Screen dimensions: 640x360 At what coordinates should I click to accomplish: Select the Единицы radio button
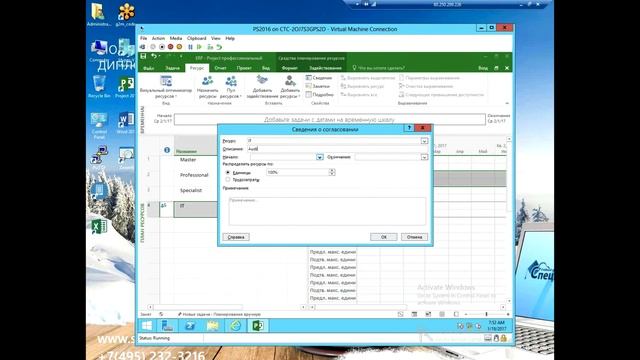pyautogui.click(x=228, y=173)
